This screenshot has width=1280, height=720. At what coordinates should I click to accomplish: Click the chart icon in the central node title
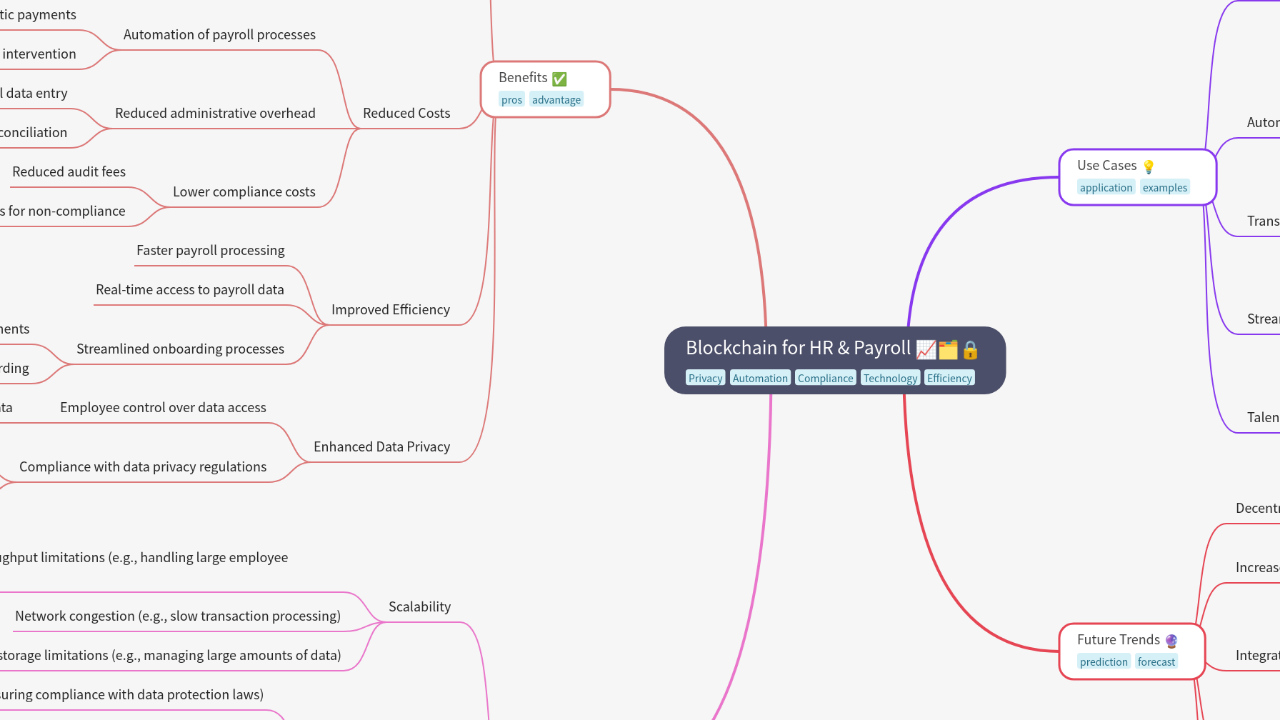[x=926, y=349]
